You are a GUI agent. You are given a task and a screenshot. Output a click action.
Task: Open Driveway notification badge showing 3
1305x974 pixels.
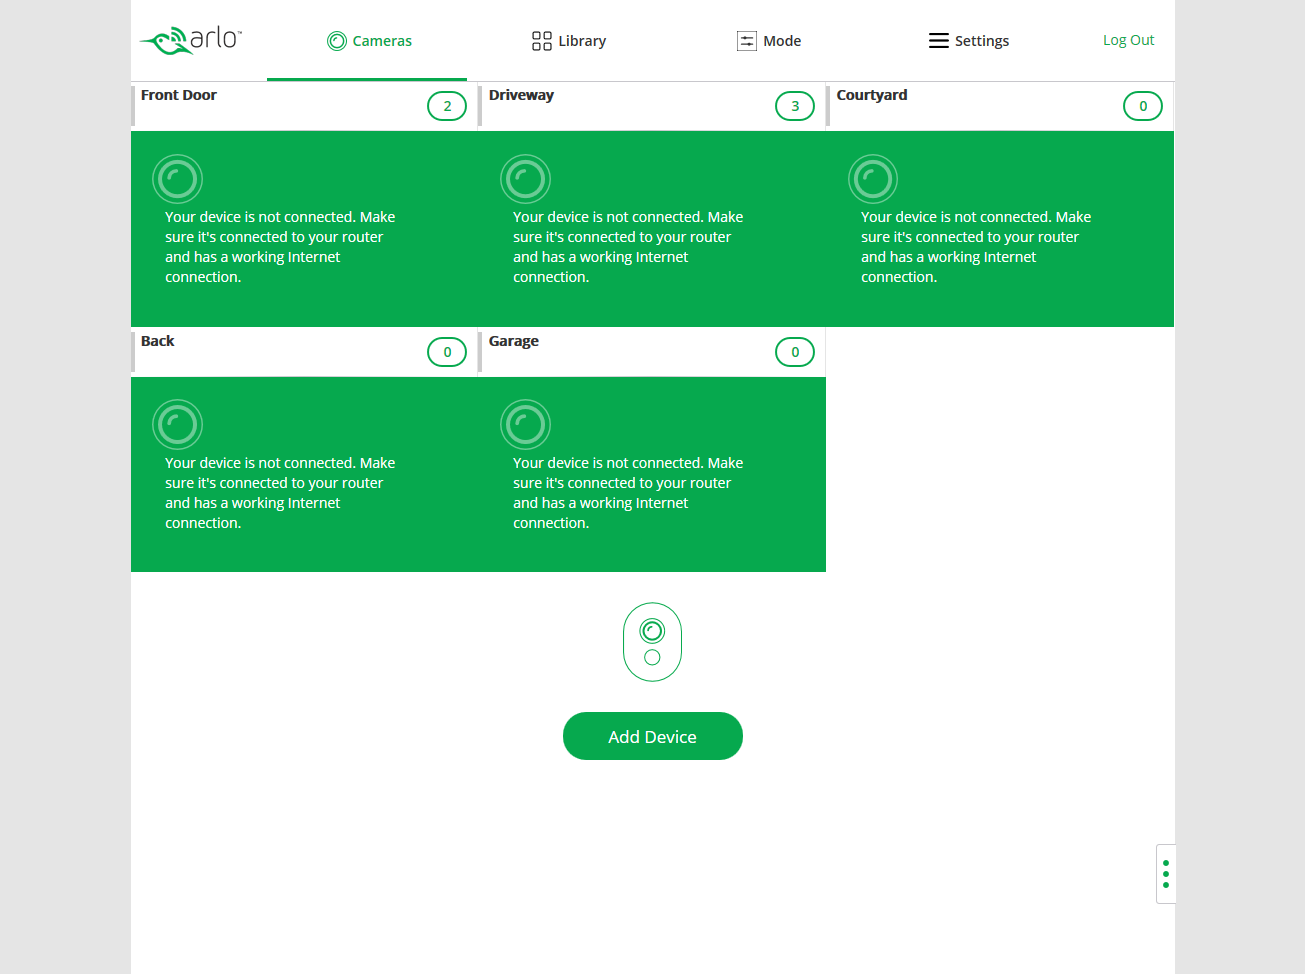coord(795,106)
